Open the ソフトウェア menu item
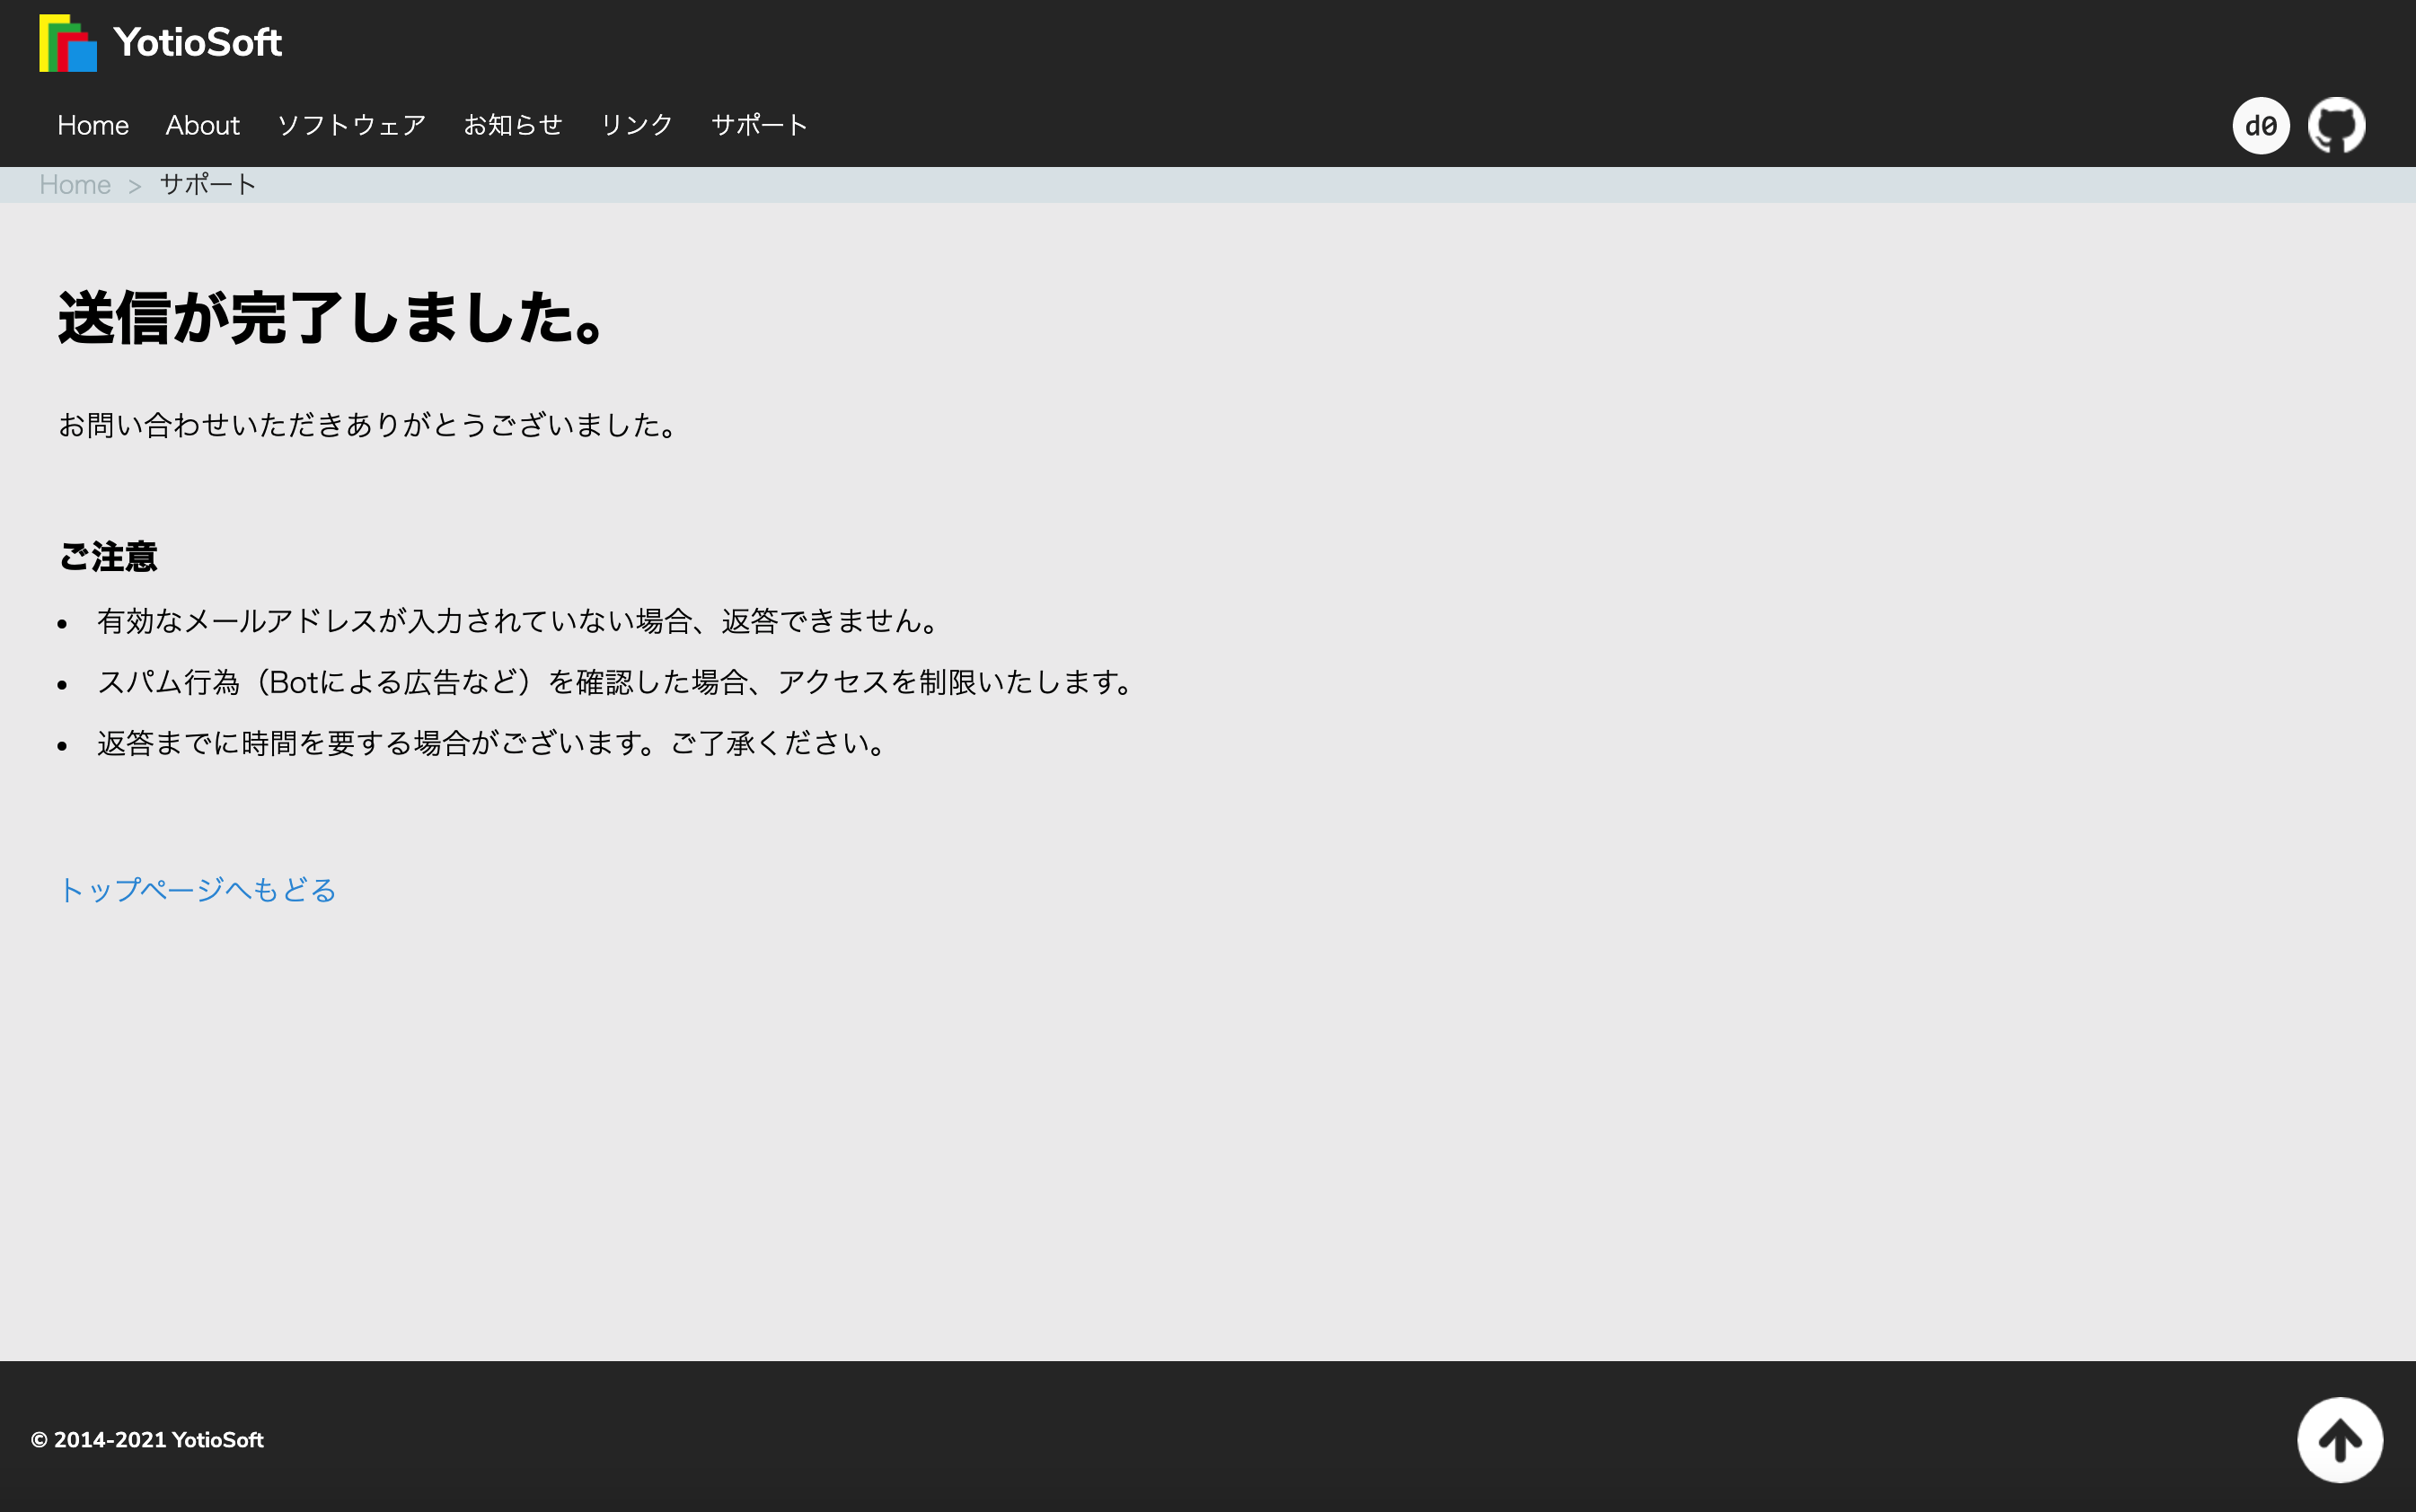 (x=352, y=125)
